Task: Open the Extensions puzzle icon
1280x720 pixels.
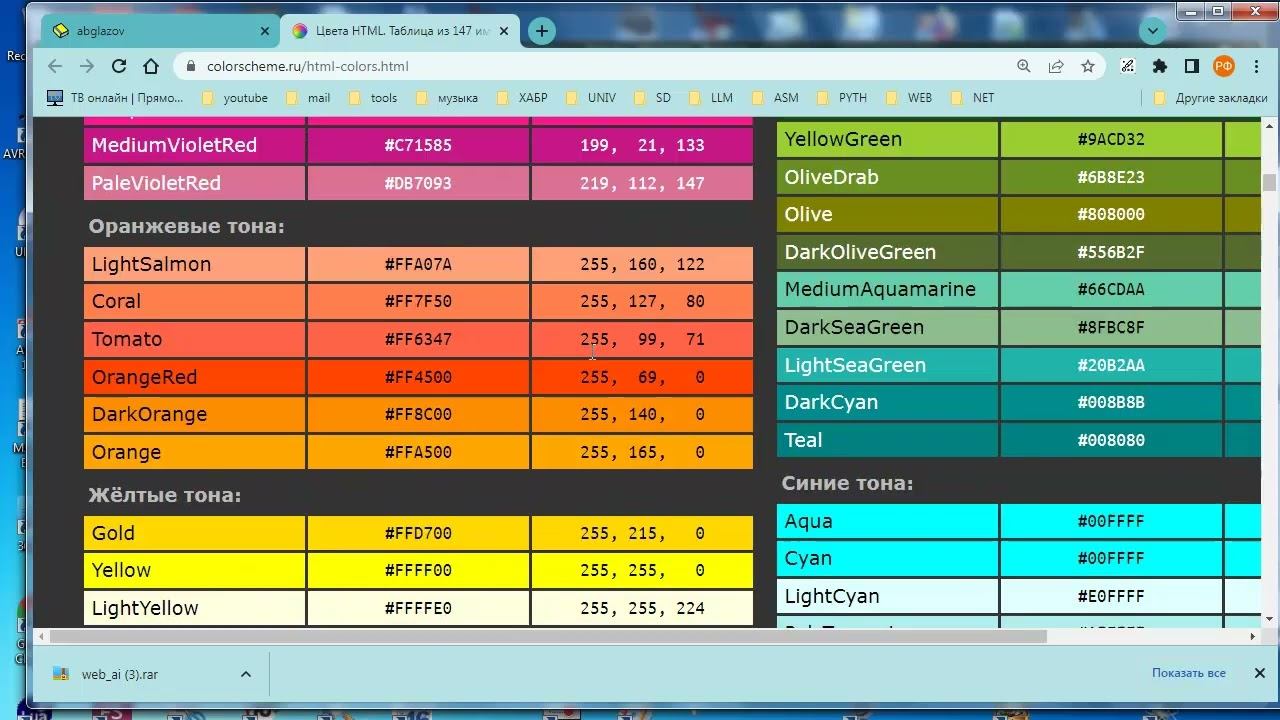Action: pyautogui.click(x=1160, y=66)
